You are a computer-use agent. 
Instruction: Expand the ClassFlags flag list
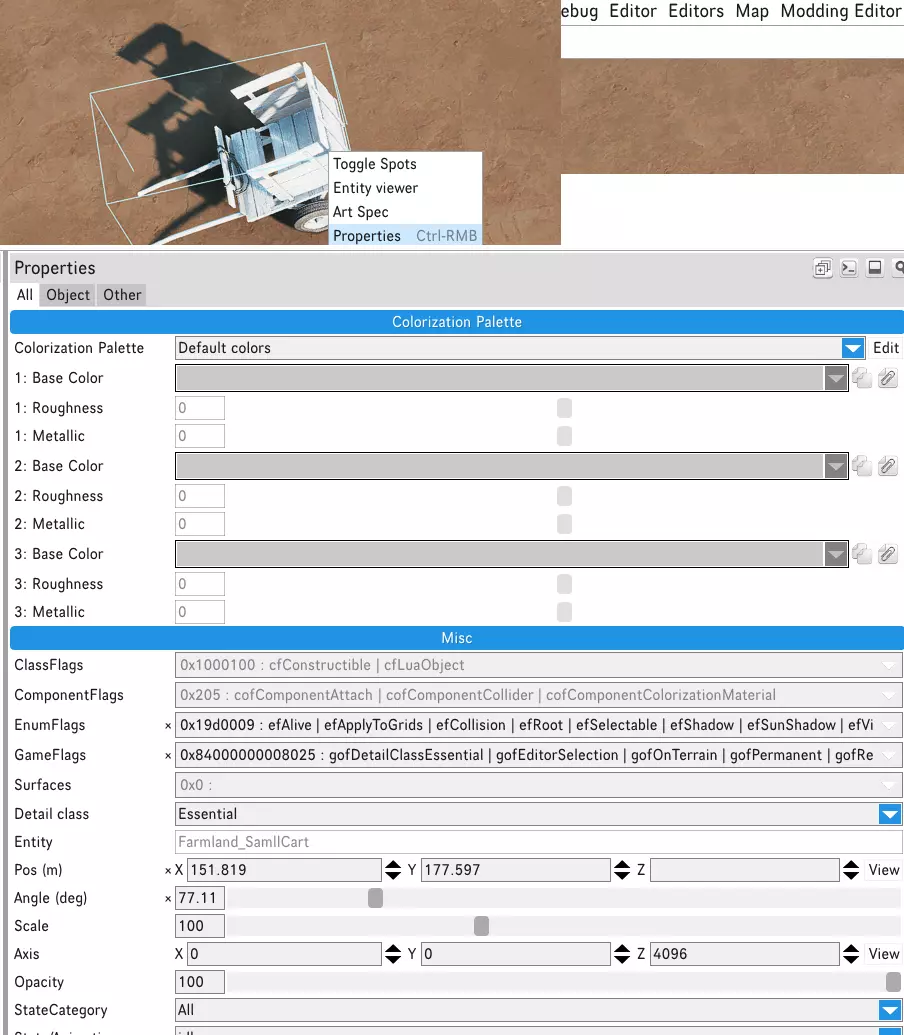click(x=889, y=665)
